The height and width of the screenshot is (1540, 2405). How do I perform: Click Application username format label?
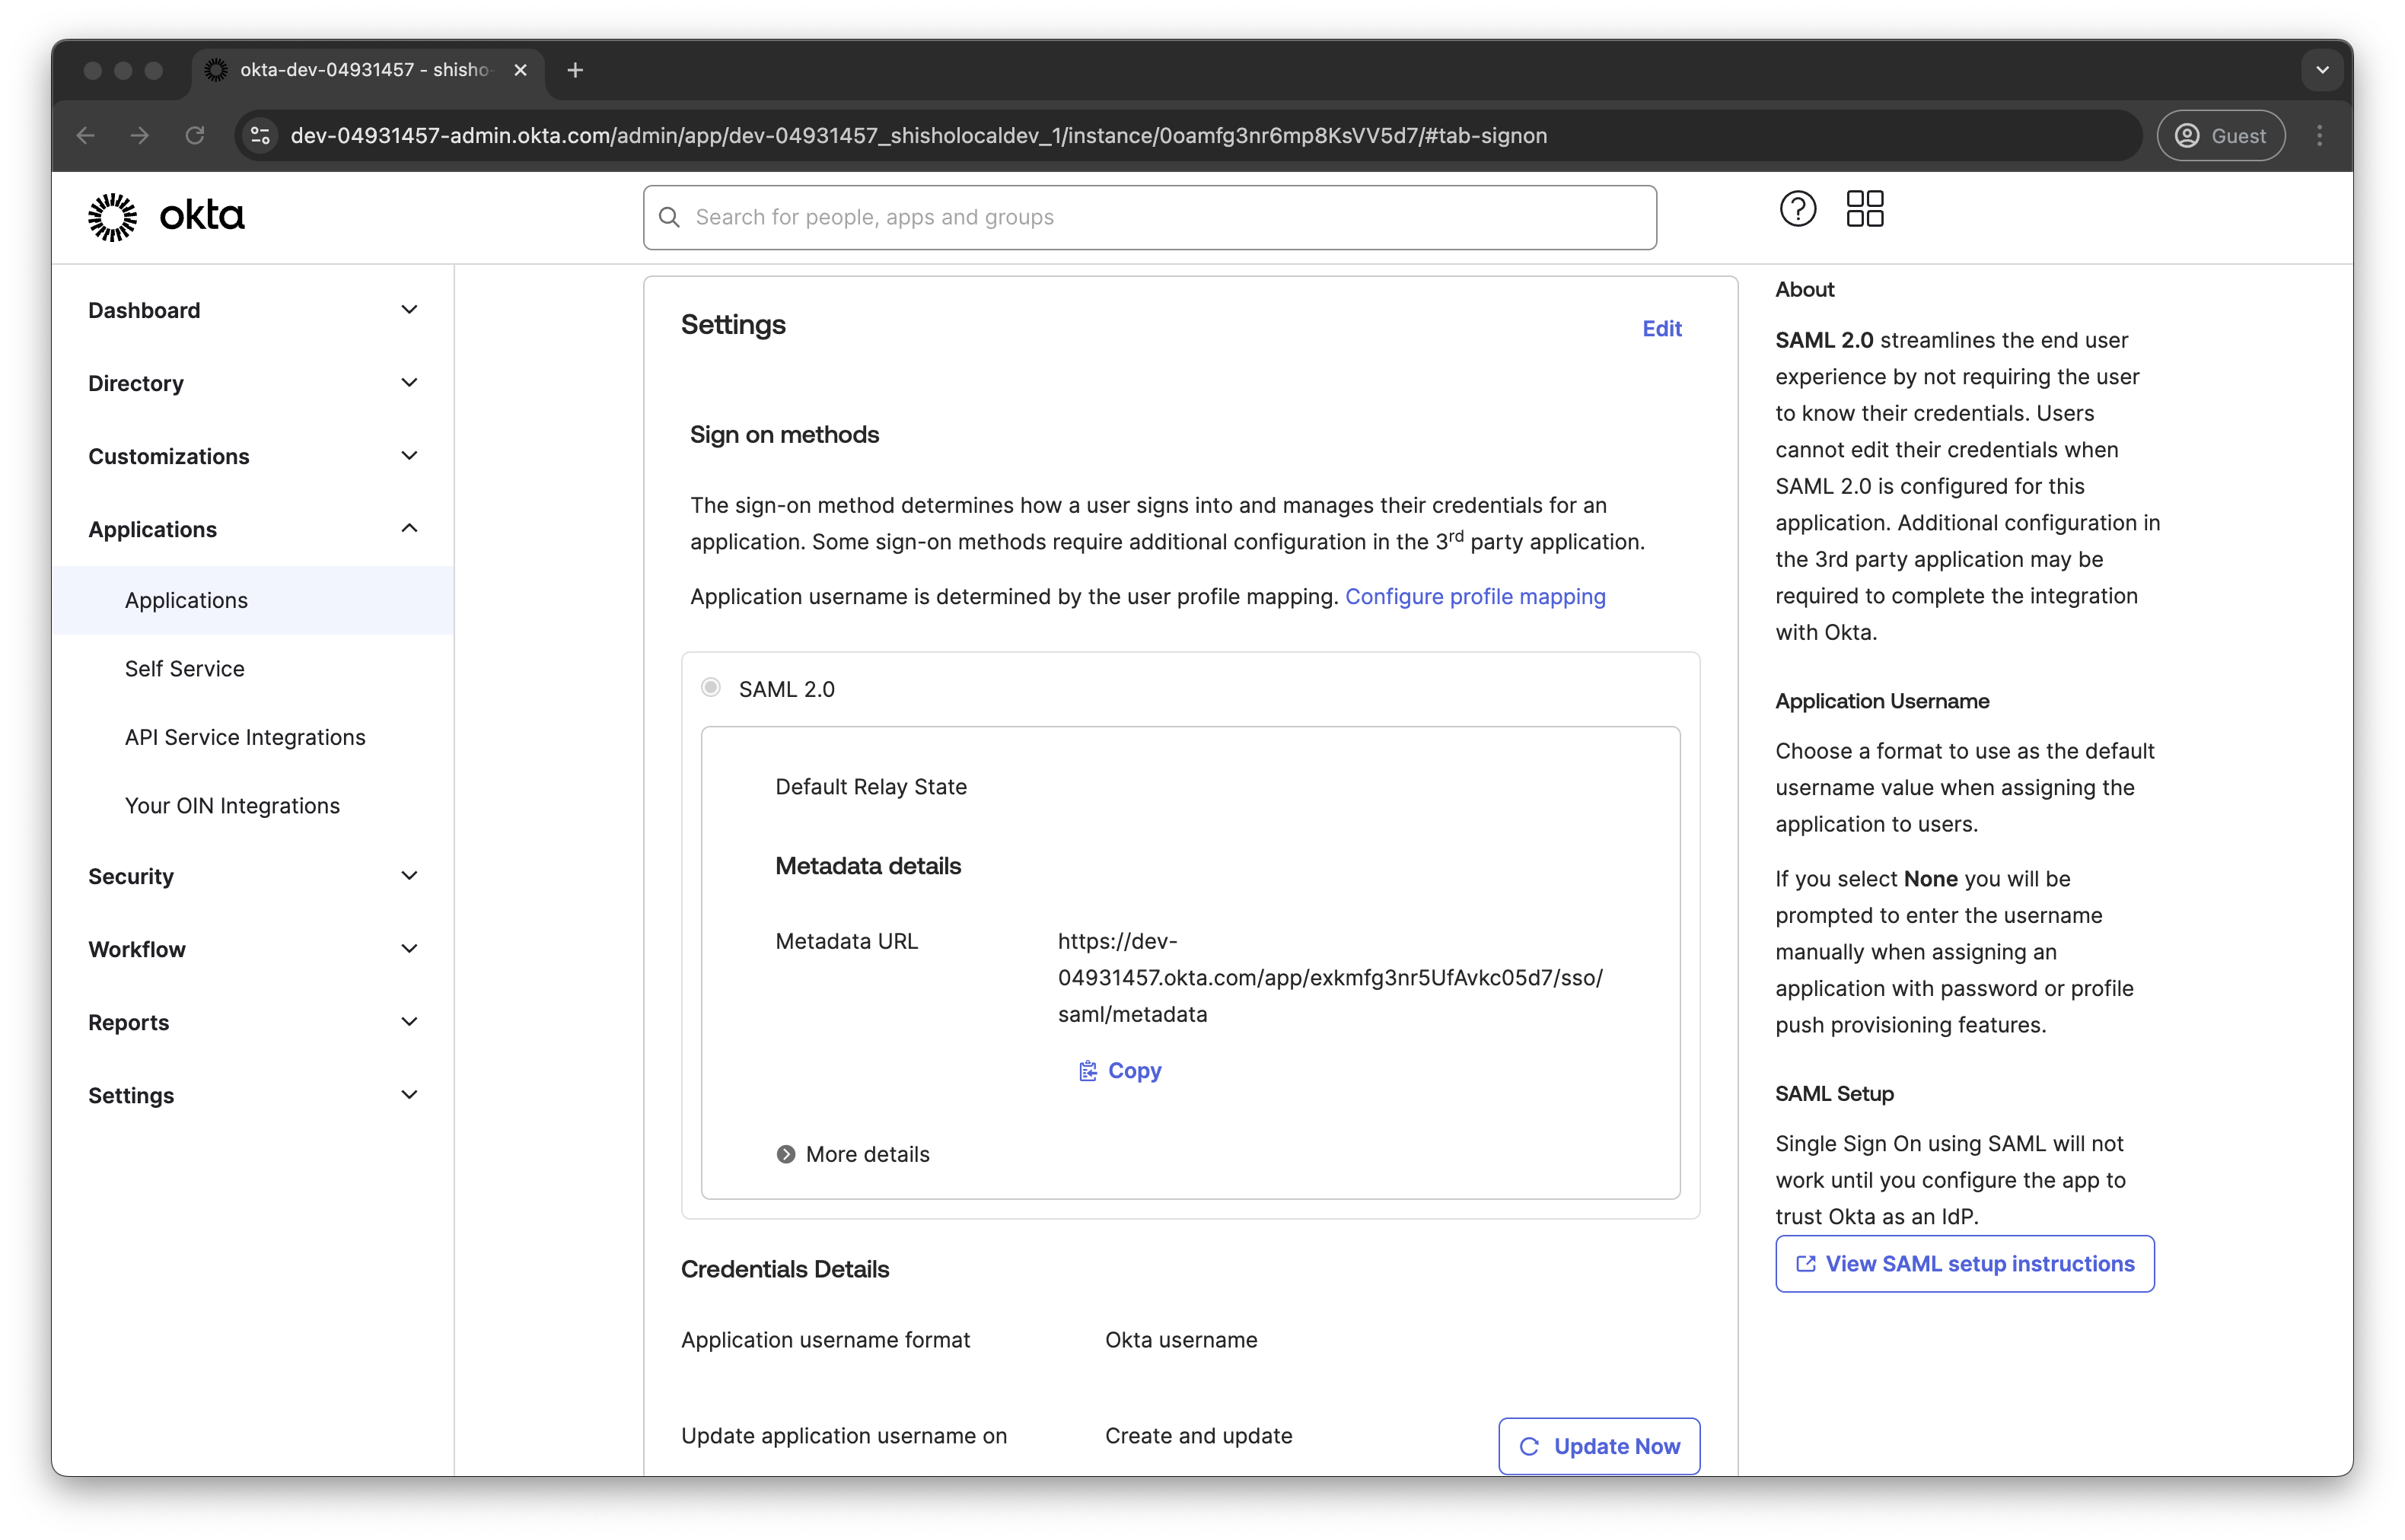click(x=826, y=1340)
